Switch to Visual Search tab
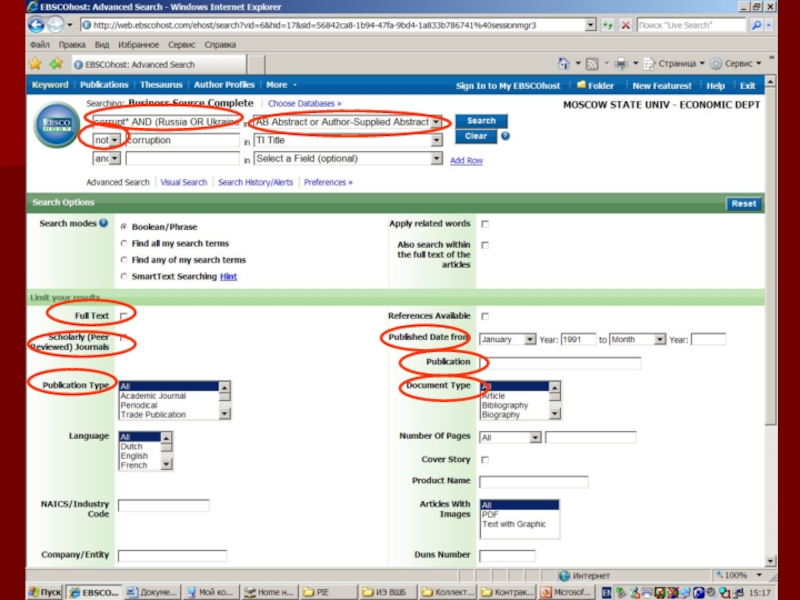This screenshot has width=800, height=600. point(184,182)
